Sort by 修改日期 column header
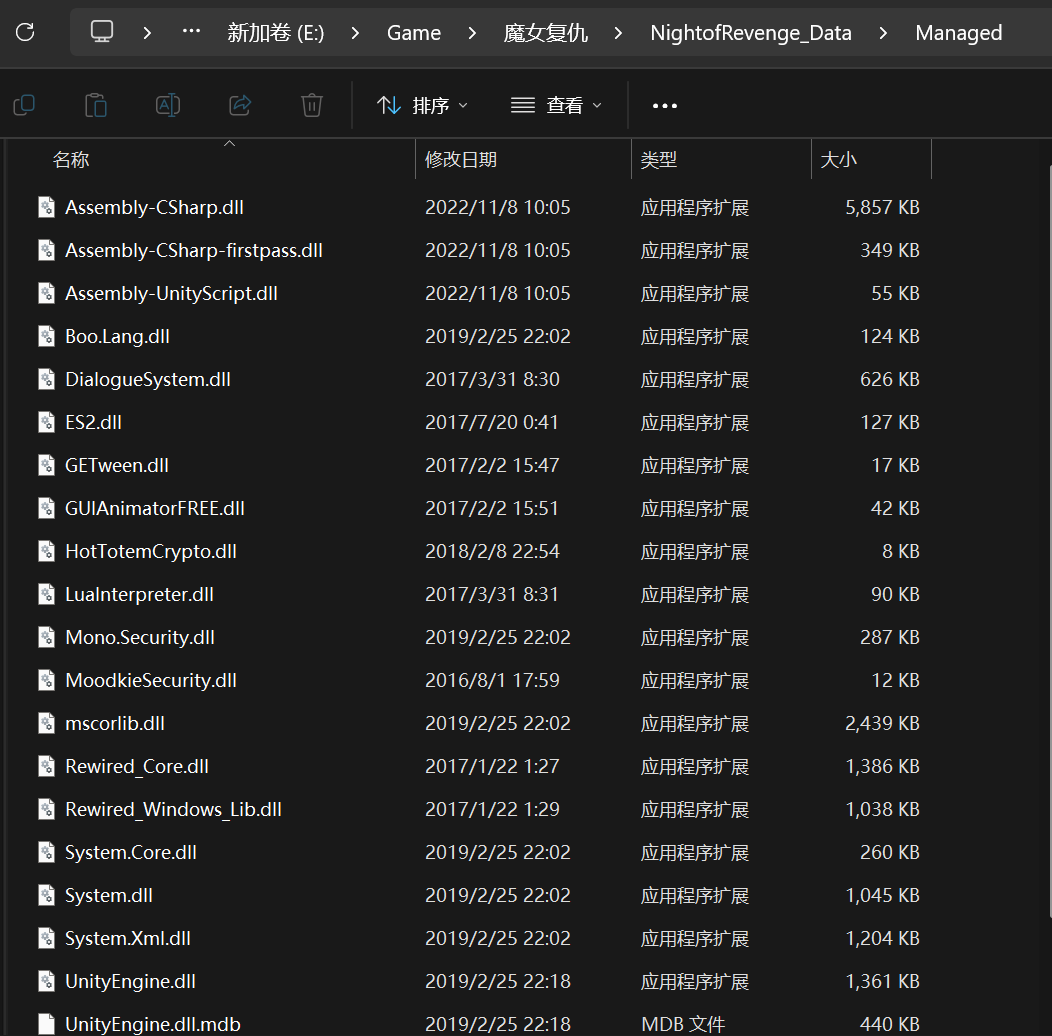 pos(461,159)
